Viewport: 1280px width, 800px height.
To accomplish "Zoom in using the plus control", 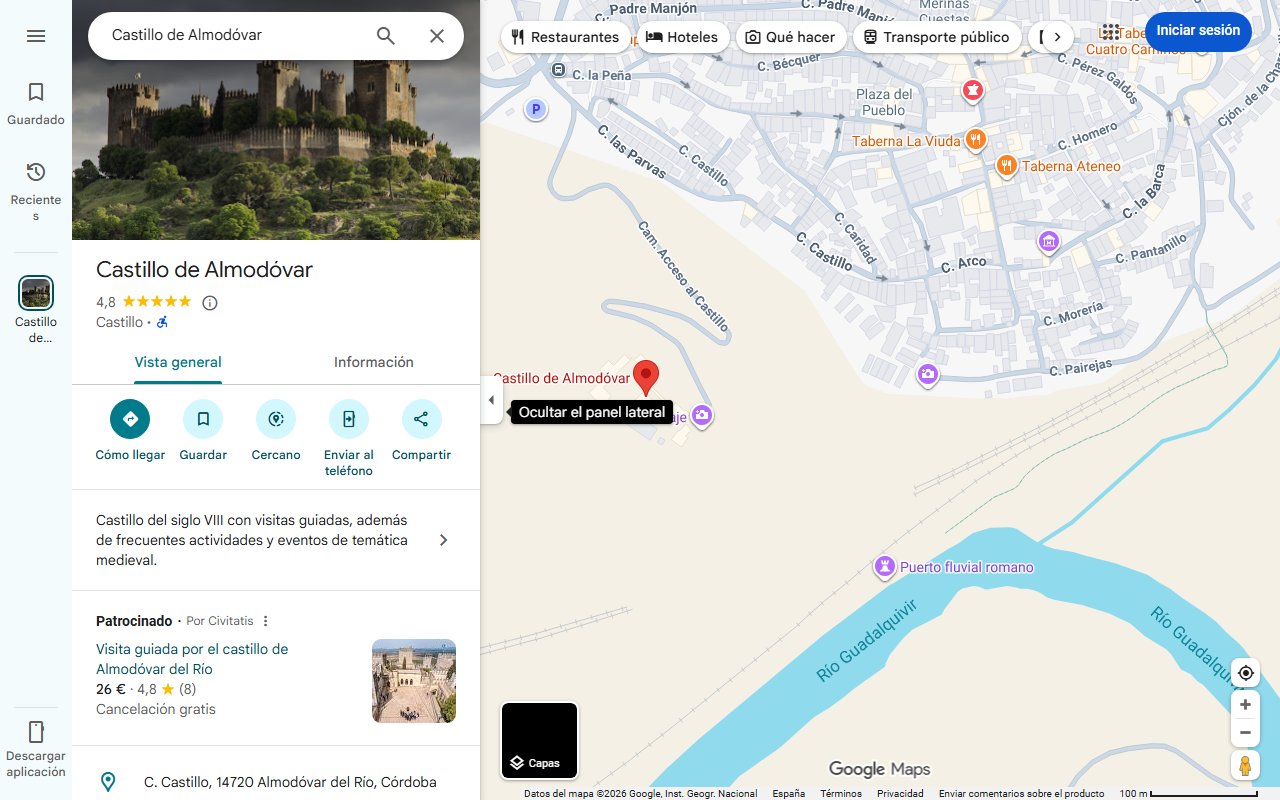I will point(1245,704).
